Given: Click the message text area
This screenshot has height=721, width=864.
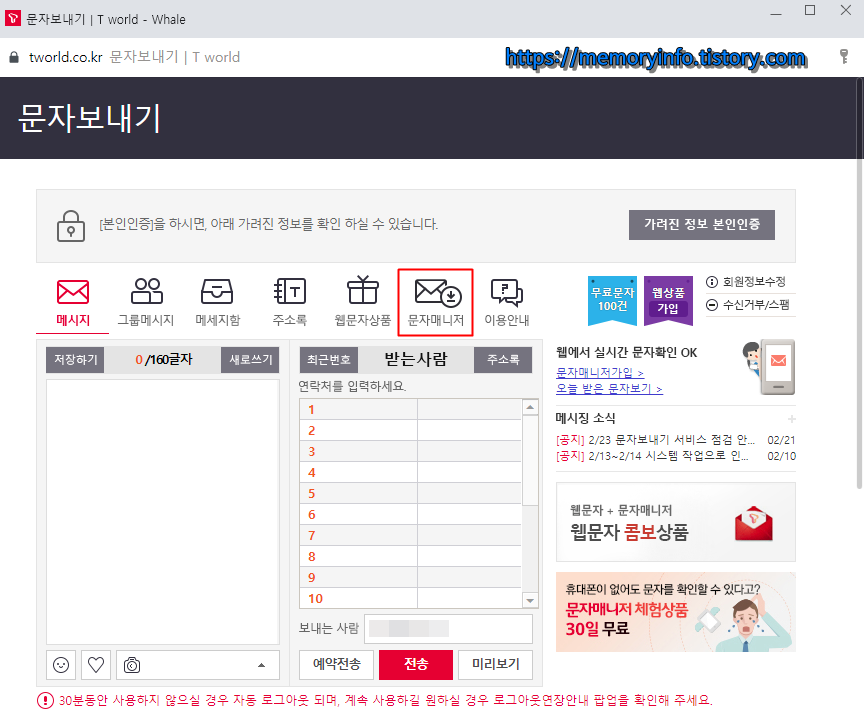Looking at the screenshot, I should click(x=163, y=512).
